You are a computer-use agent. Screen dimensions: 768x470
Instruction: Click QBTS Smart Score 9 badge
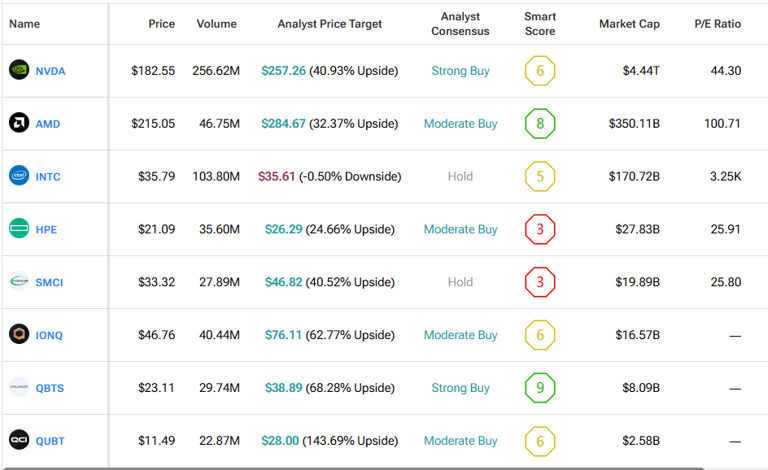tap(540, 388)
